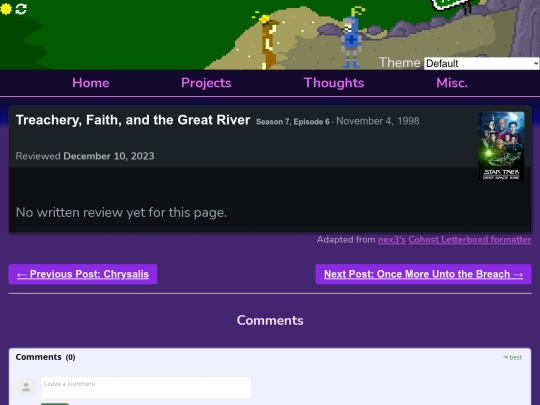Open the Projects menu item
The width and height of the screenshot is (540, 405).
click(206, 83)
